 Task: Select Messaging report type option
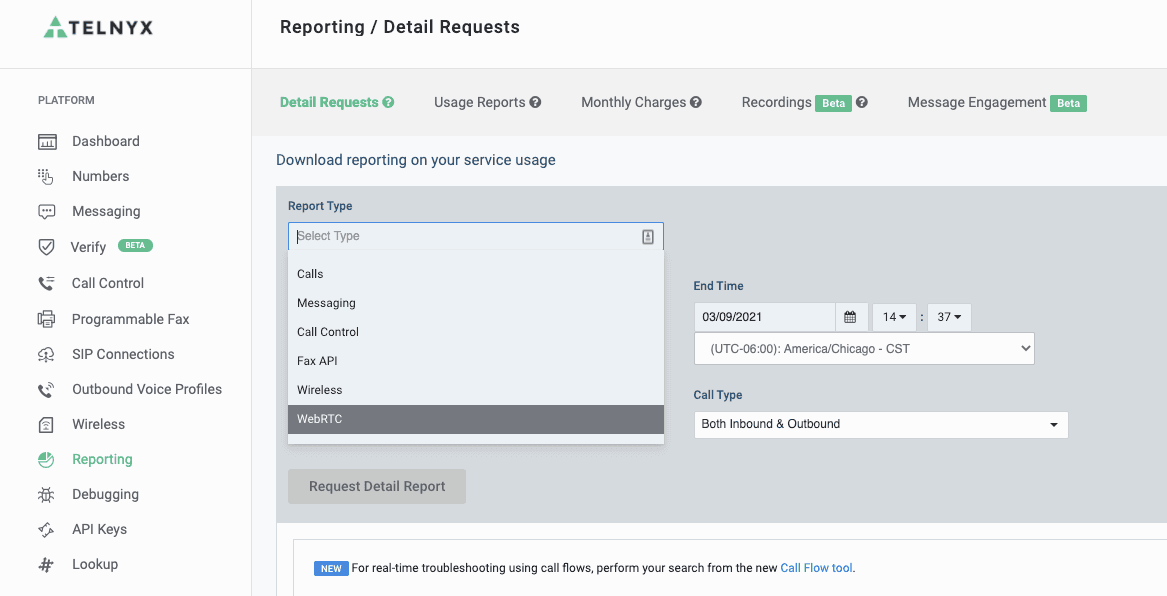[x=476, y=303]
